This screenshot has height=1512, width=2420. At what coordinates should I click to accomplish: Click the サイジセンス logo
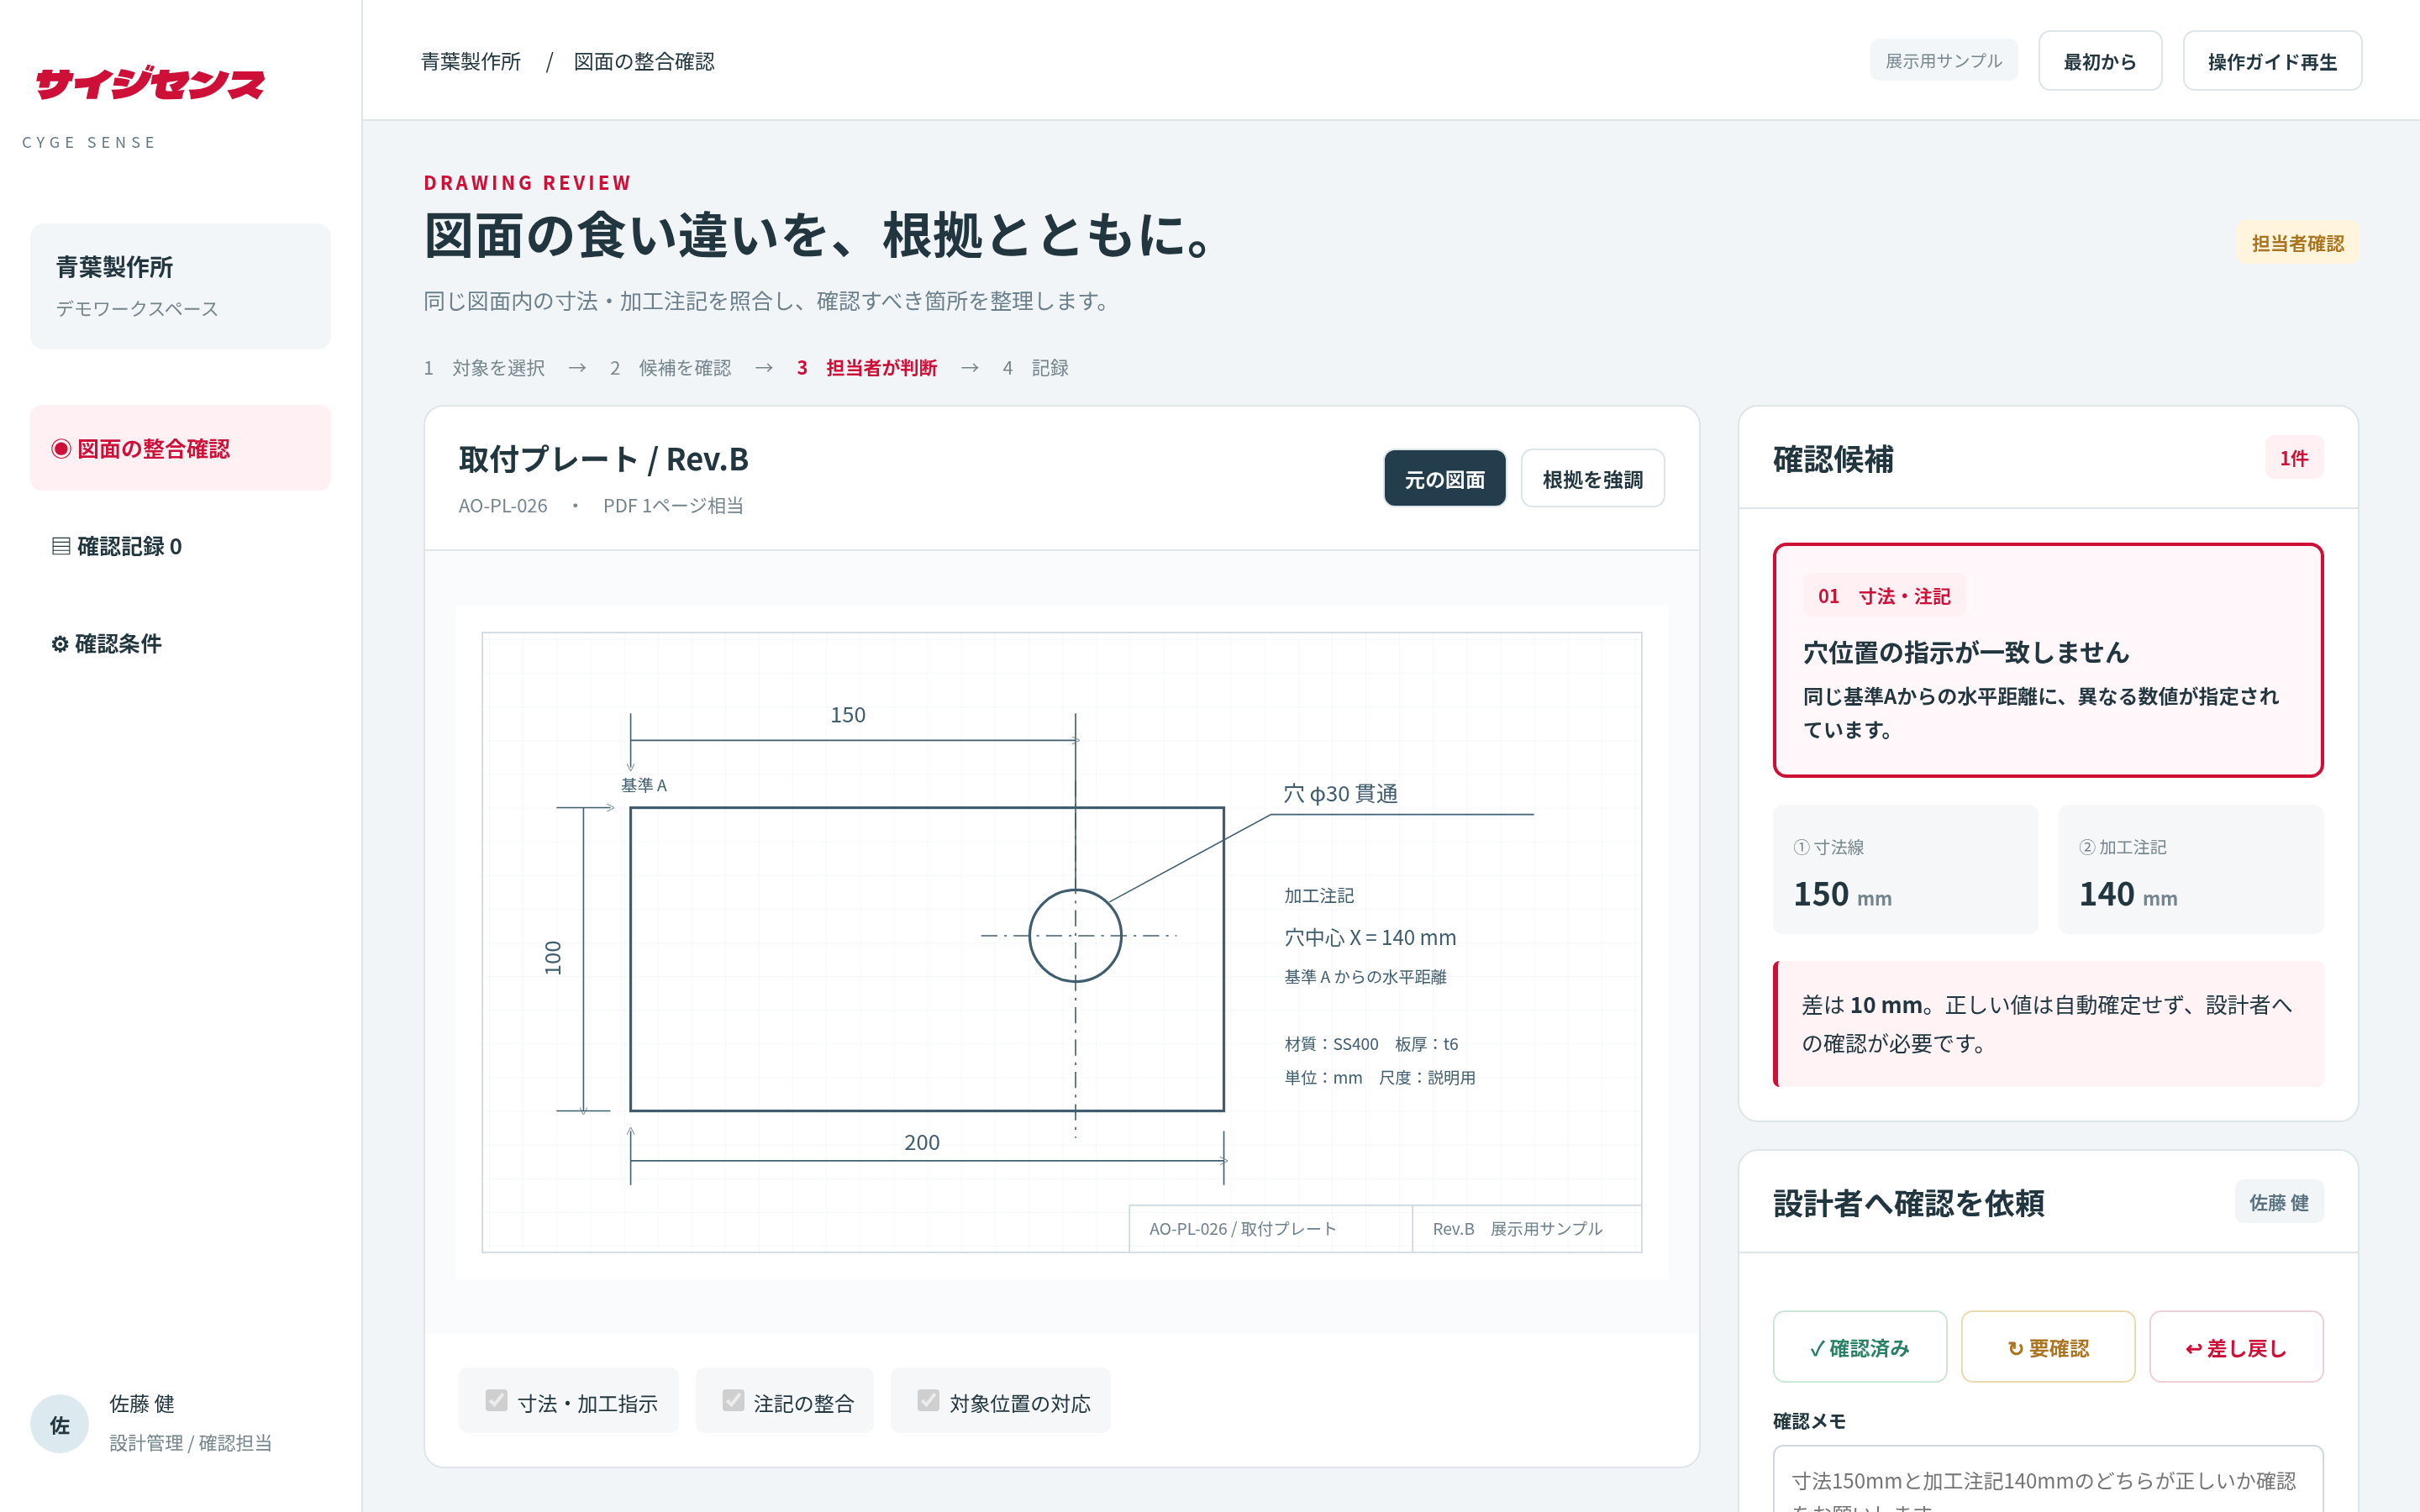[x=150, y=84]
